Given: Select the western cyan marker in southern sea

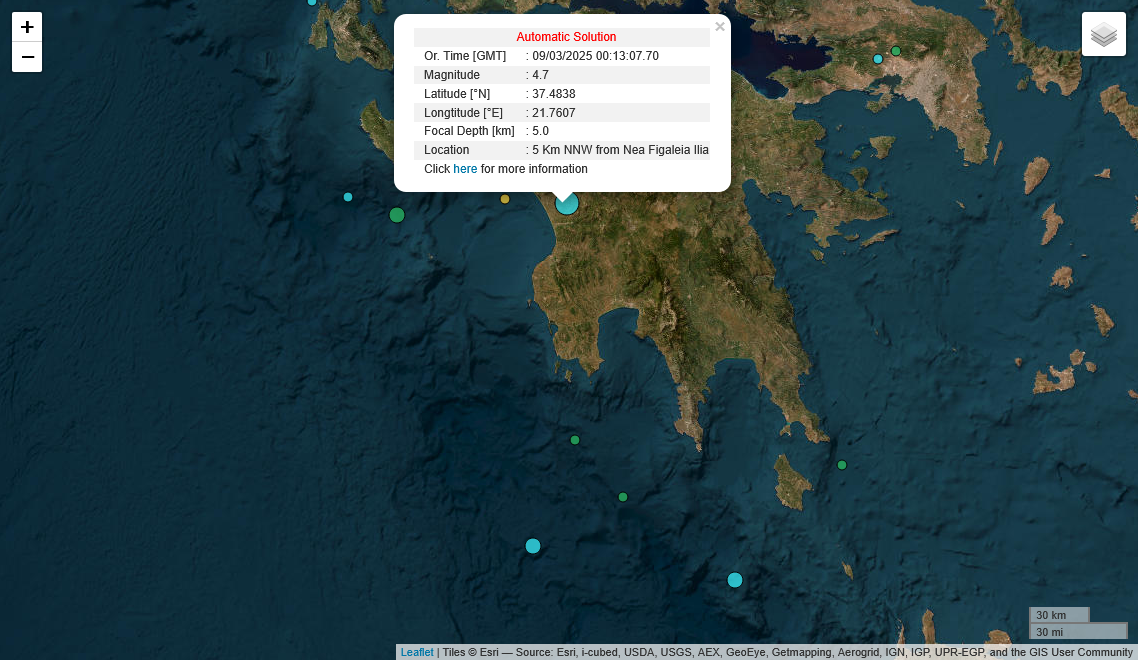Looking at the screenshot, I should (x=533, y=546).
